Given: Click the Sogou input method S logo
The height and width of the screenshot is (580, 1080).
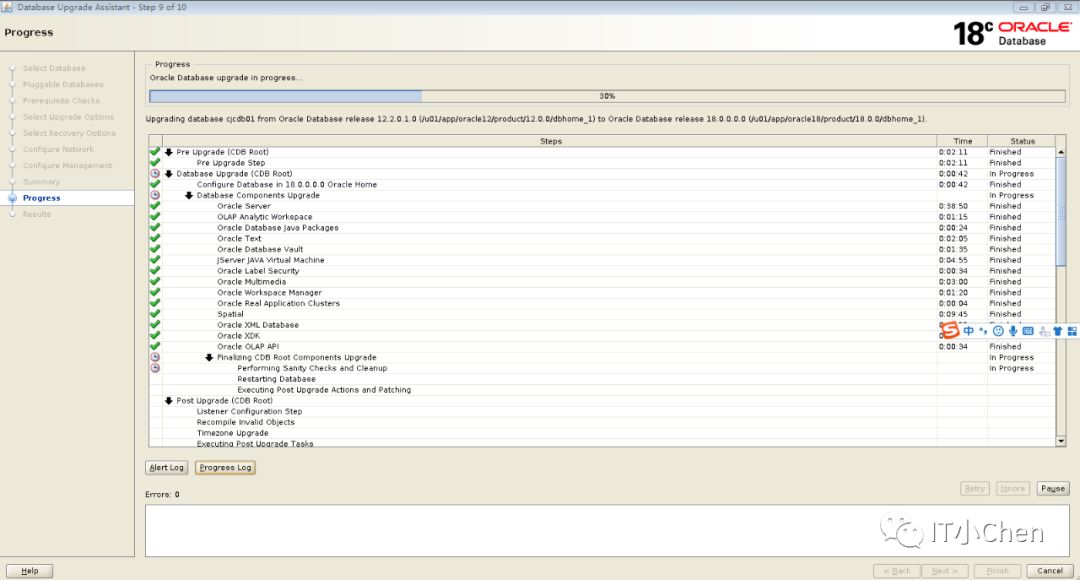Looking at the screenshot, I should 951,331.
